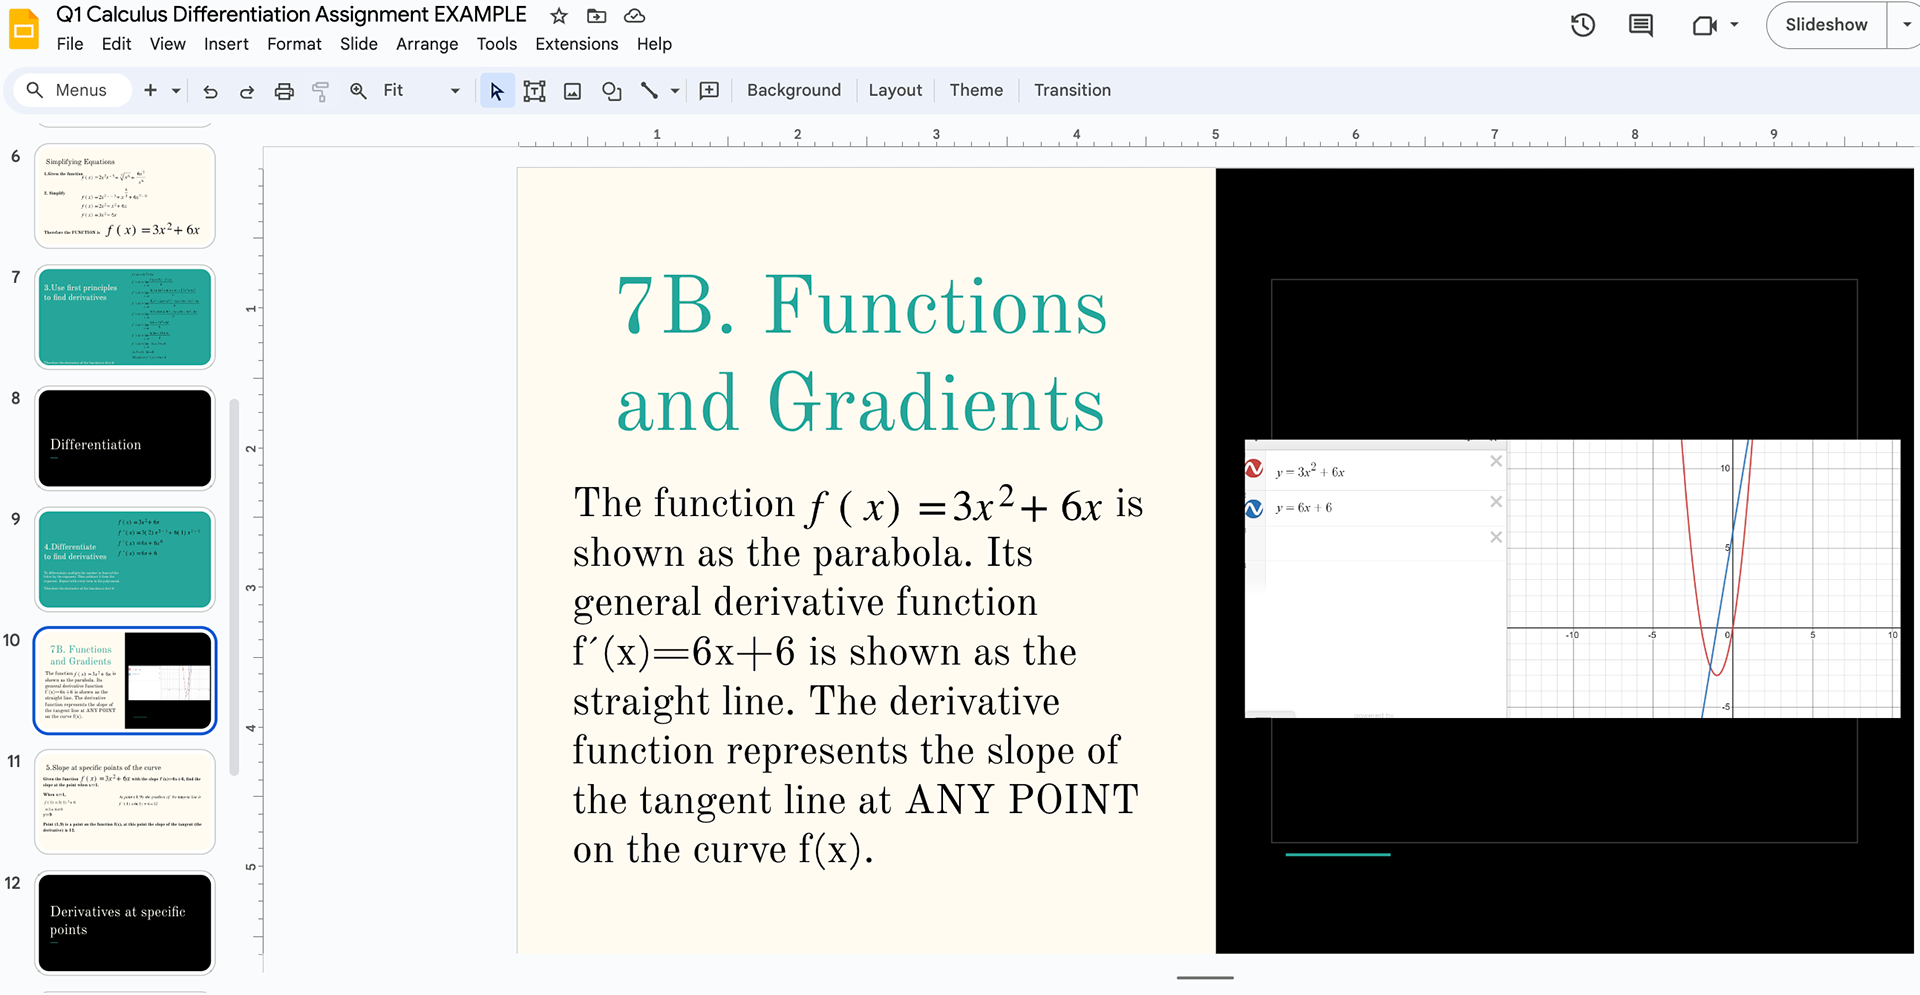
Task: Star the presentation title
Action: click(x=559, y=16)
